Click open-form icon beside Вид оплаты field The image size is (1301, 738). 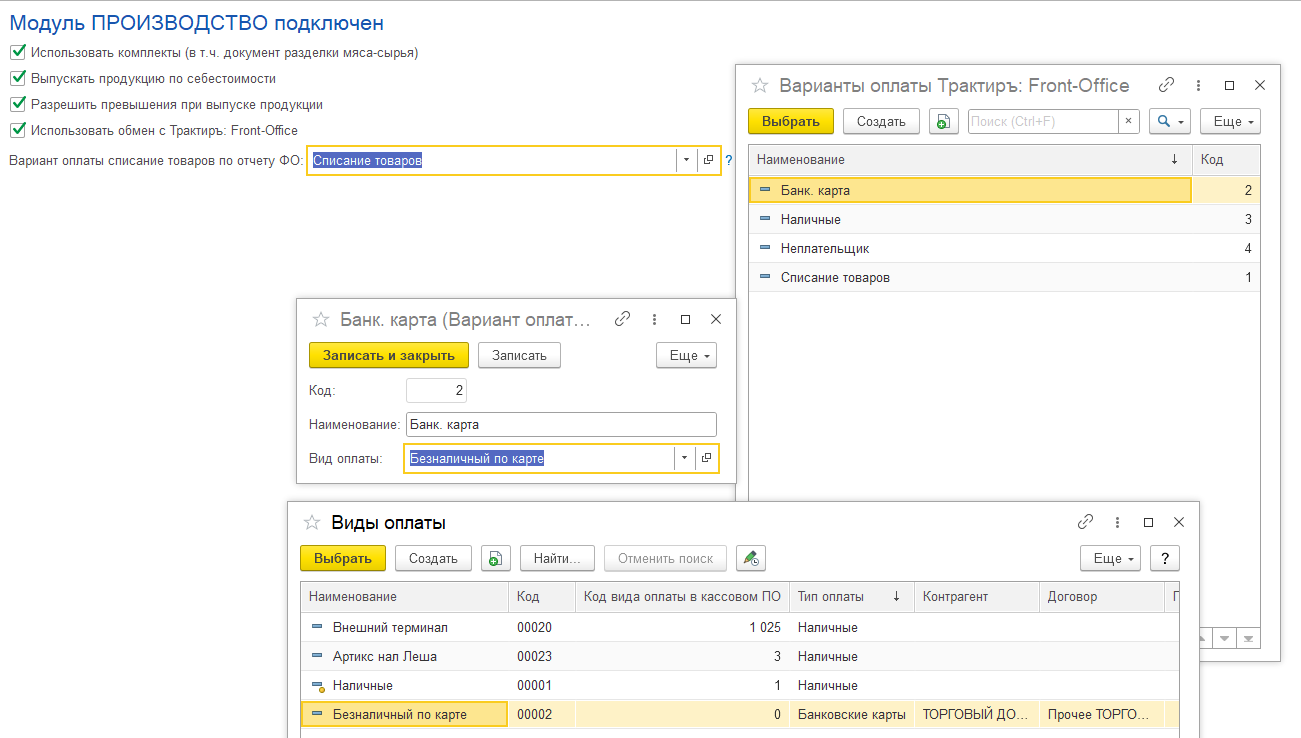pos(707,458)
